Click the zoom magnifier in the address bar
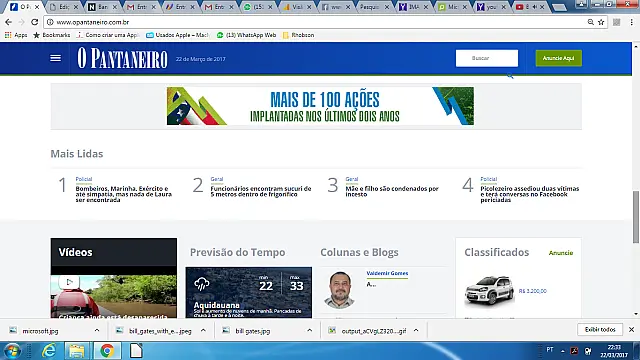The width and height of the screenshot is (640, 360). pyautogui.click(x=591, y=22)
